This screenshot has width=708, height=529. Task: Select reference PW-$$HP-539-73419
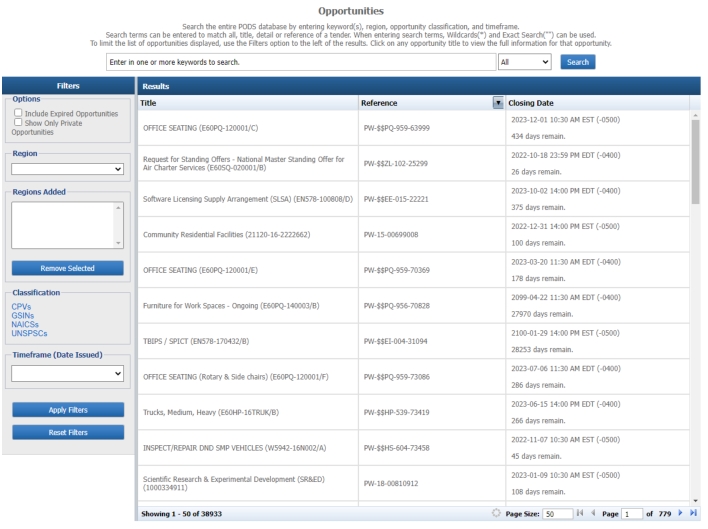click(x=396, y=413)
